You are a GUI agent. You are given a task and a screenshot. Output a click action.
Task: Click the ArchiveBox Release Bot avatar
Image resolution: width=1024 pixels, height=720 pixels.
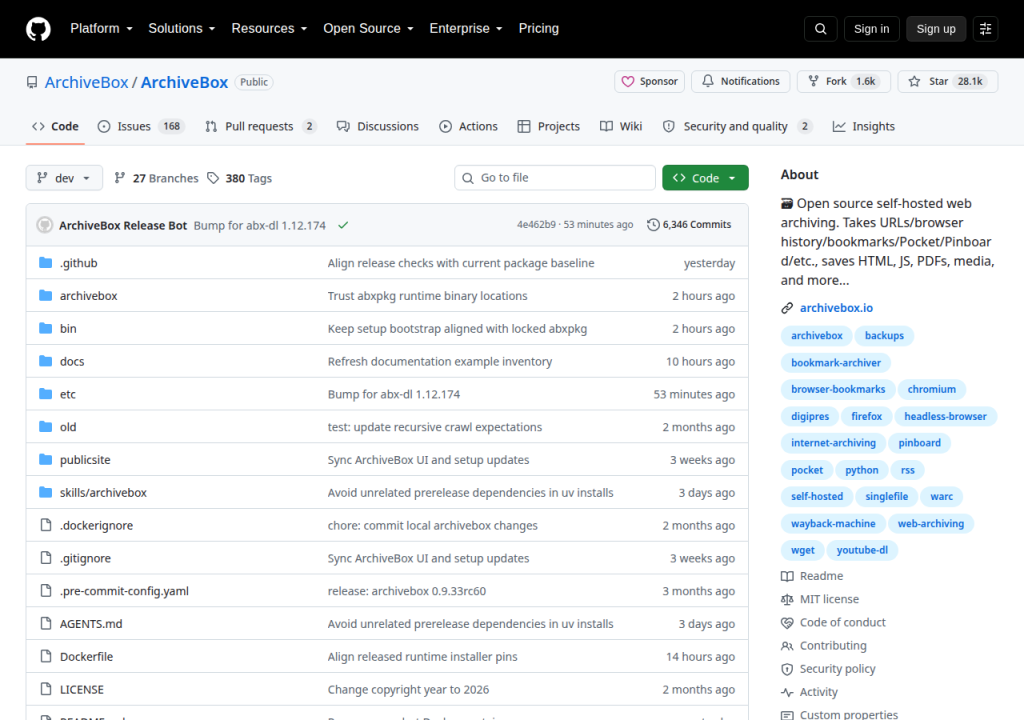click(x=44, y=225)
